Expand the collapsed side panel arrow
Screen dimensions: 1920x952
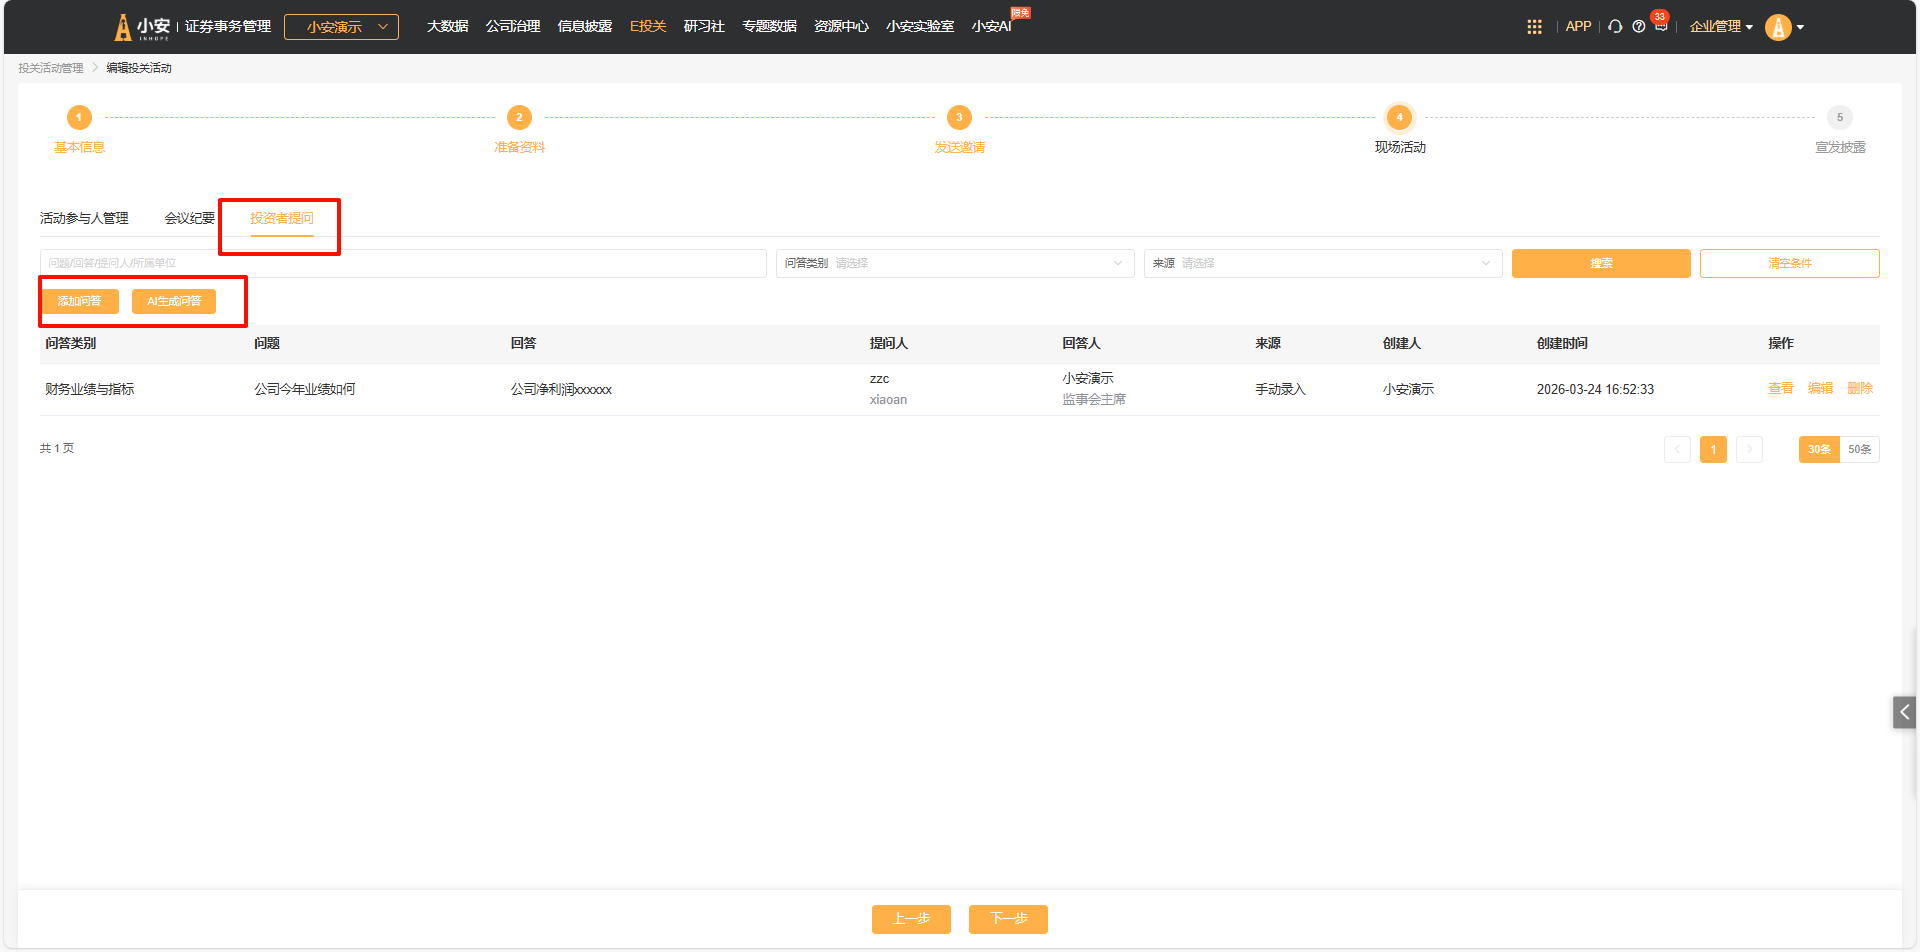(1904, 712)
